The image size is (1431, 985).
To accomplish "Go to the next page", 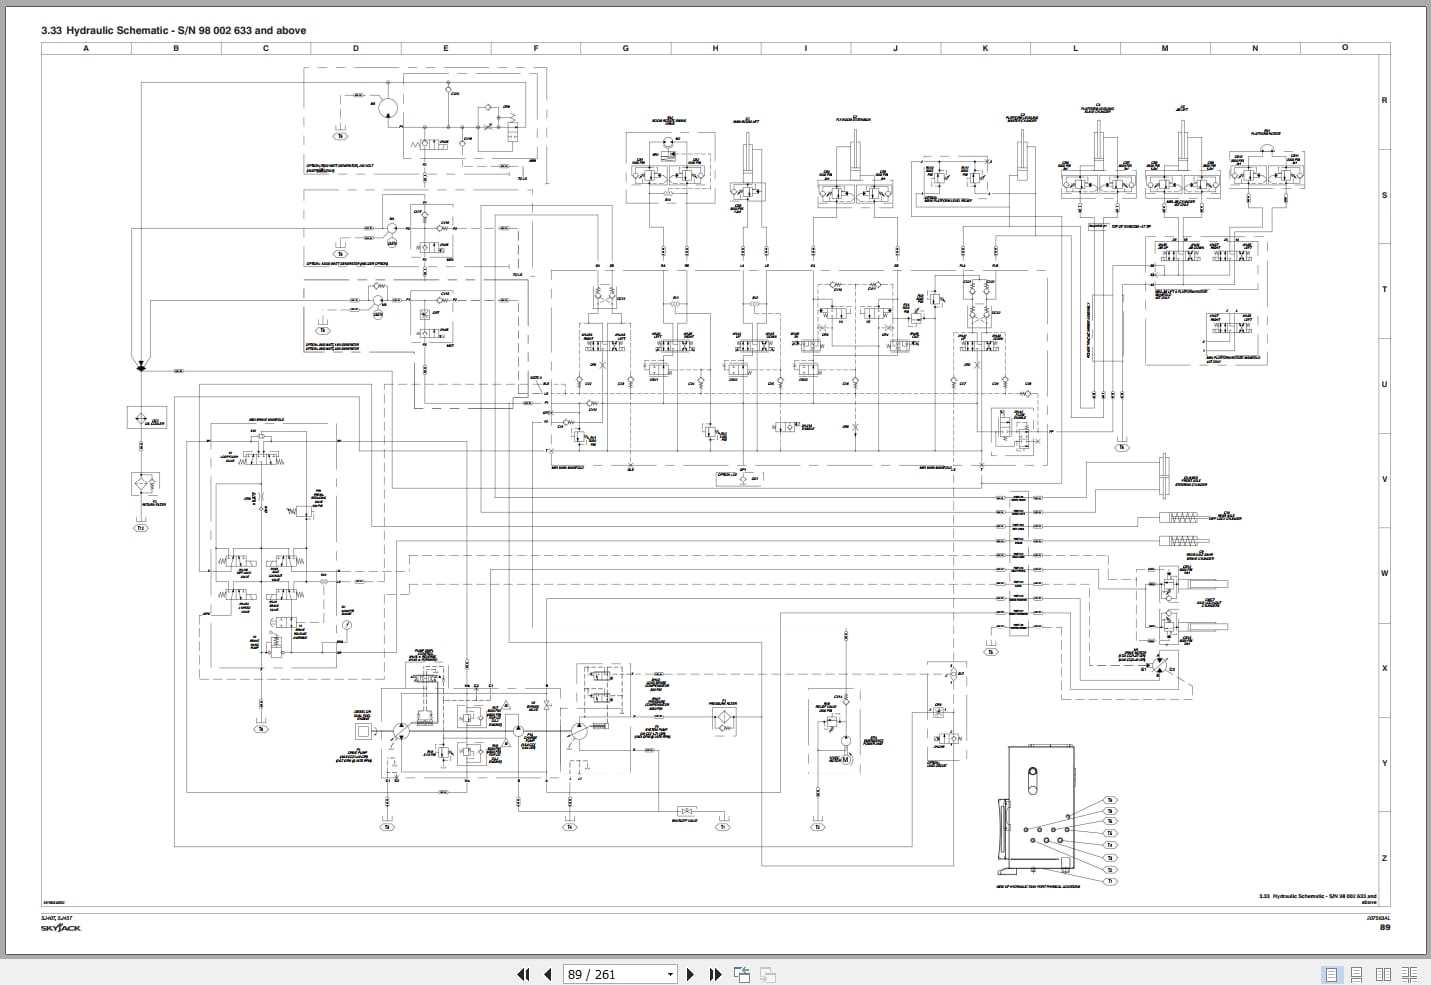I will (690, 974).
